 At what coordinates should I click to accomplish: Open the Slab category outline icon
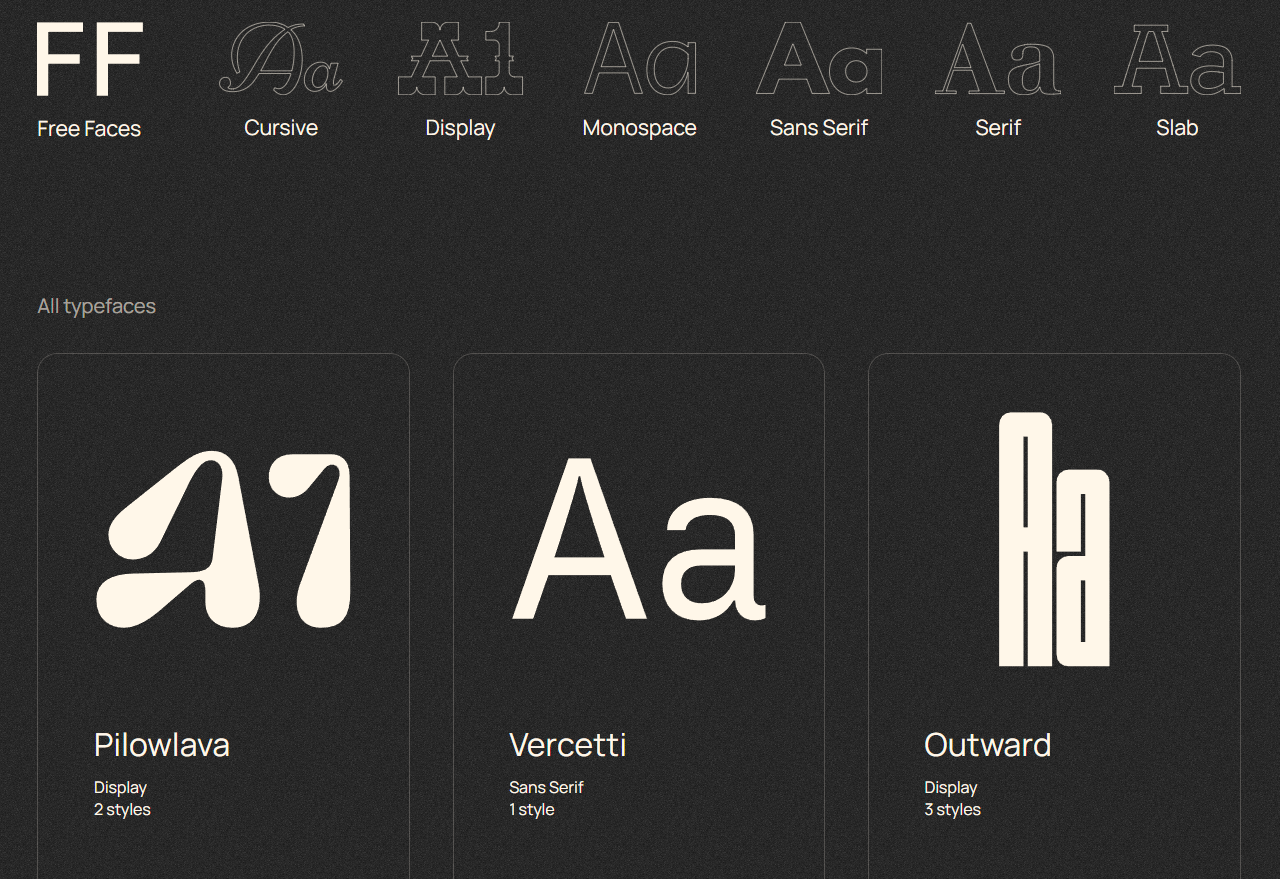(x=1177, y=60)
